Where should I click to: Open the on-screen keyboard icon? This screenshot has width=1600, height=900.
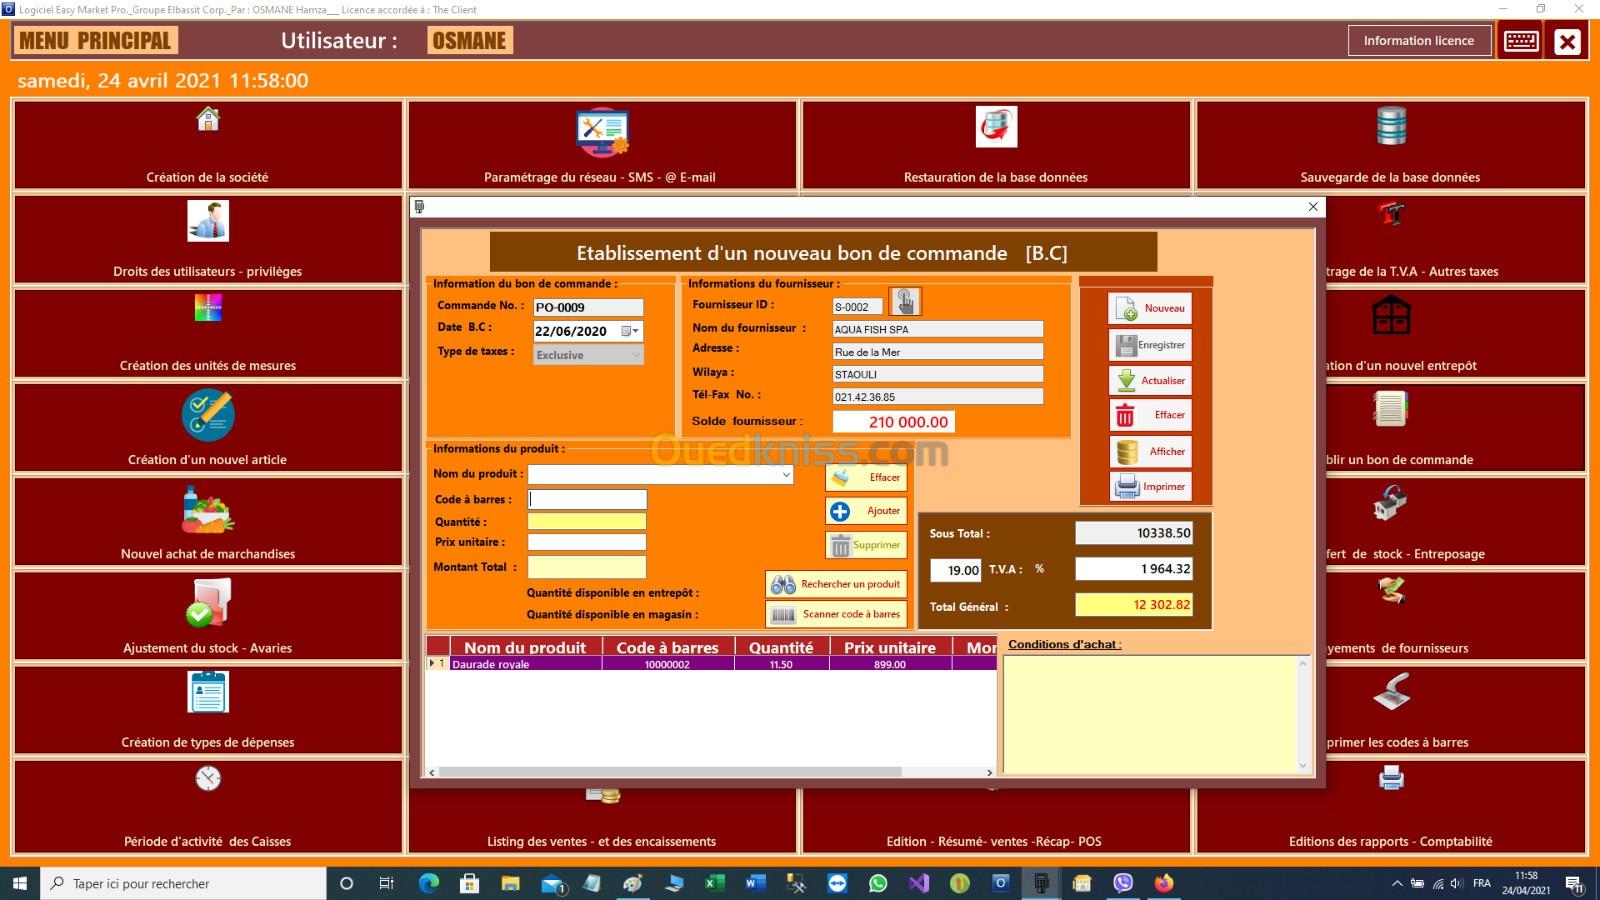tap(1521, 41)
